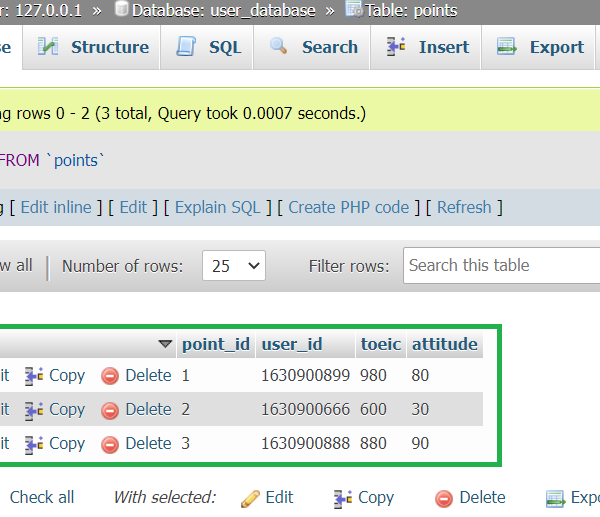Click the Export tab icon
The image size is (600, 517).
507,47
